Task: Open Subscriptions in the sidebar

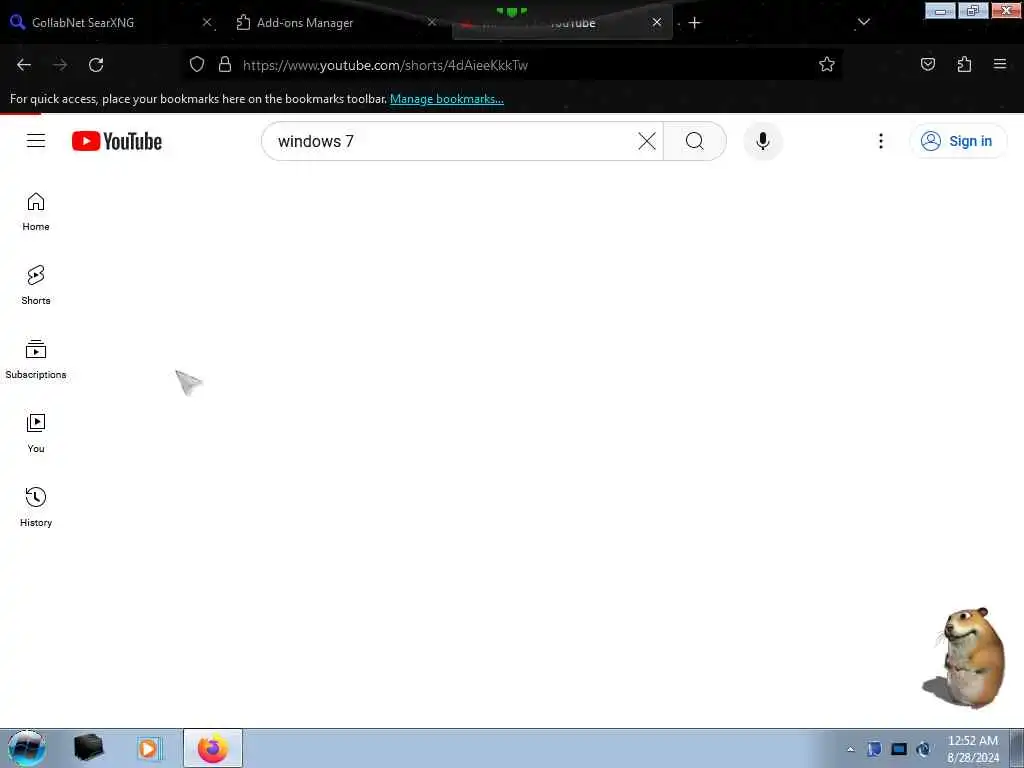Action: pos(36,360)
